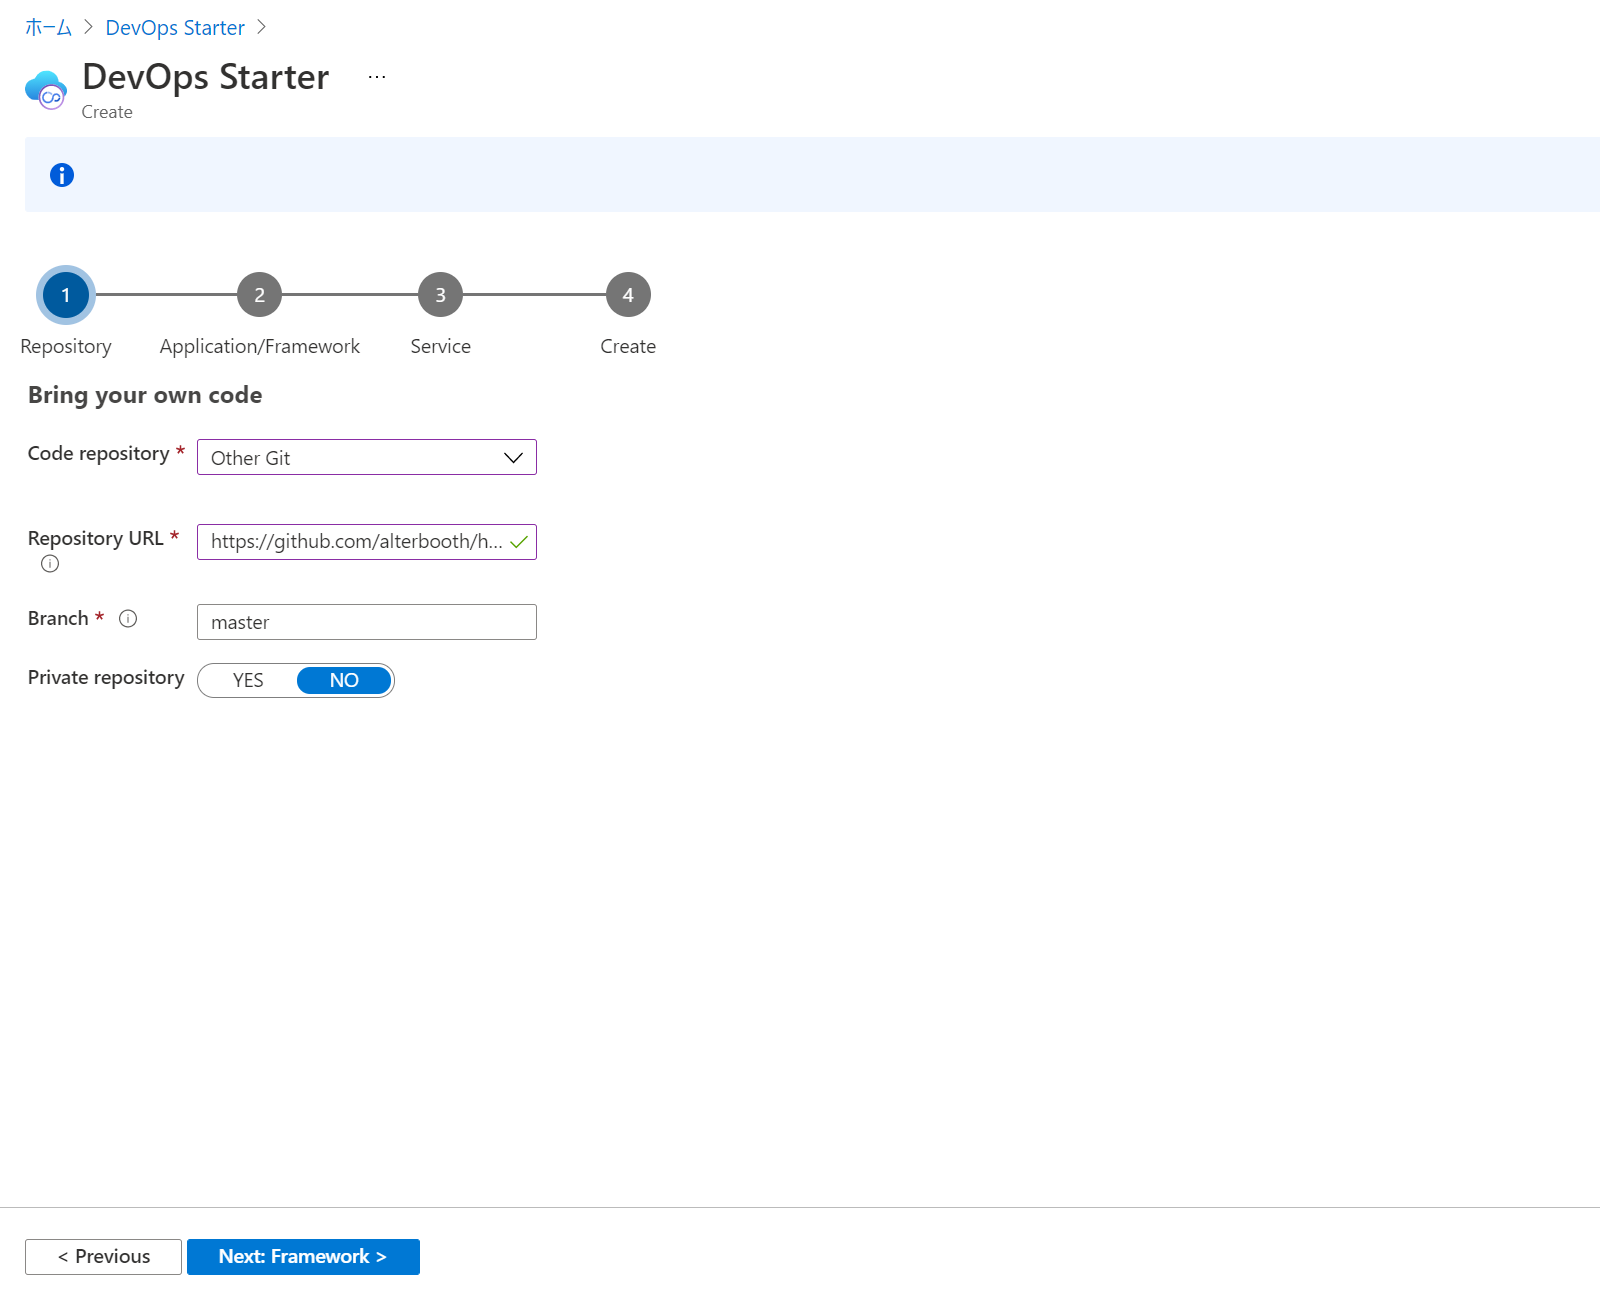Click the green validation checkmark in URL field
1600x1300 pixels.
click(519, 542)
